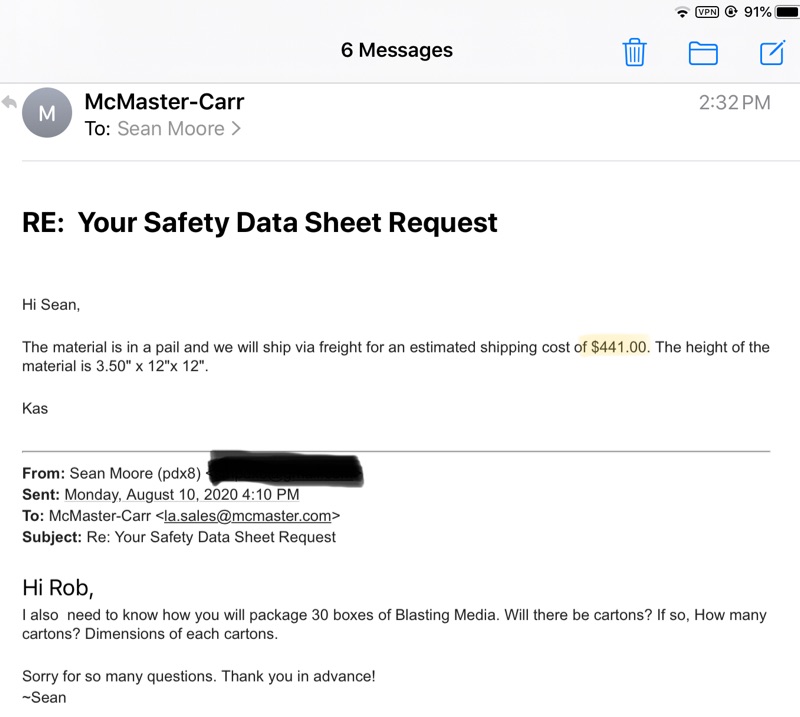Image resolution: width=800 pixels, height=717 pixels.
Task: Open the la.sales@mcmaster.com email link
Action: click(x=249, y=516)
